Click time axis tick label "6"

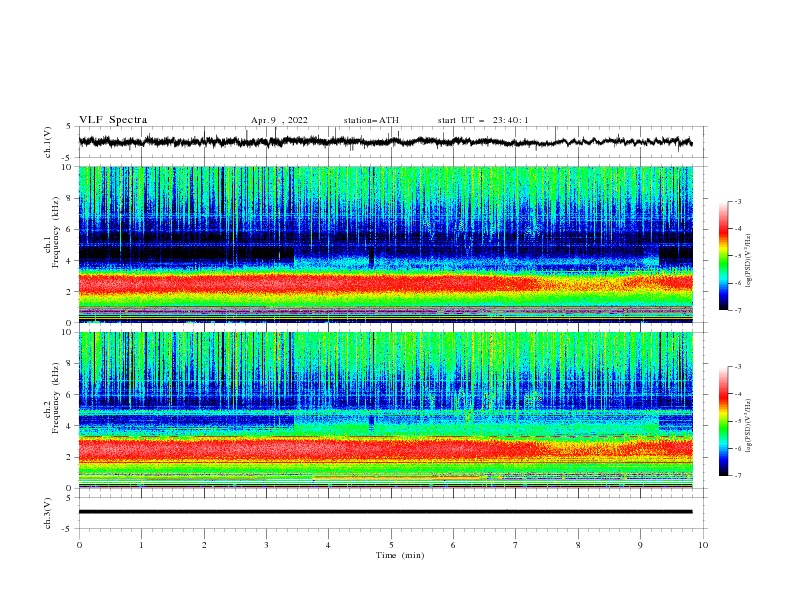[453, 545]
